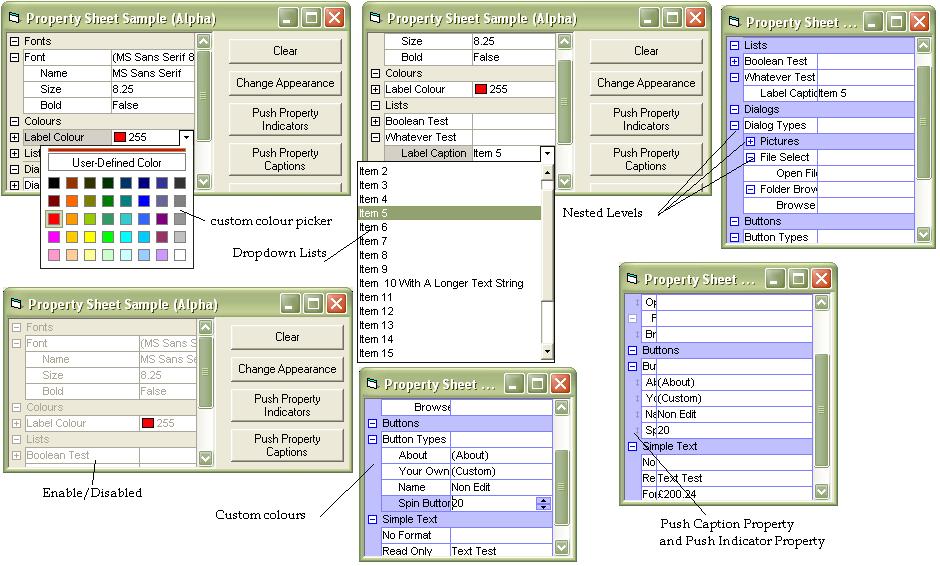Decrease Spin Button value with down arrow
Image resolution: width=940 pixels, height=566 pixels.
[x=544, y=507]
